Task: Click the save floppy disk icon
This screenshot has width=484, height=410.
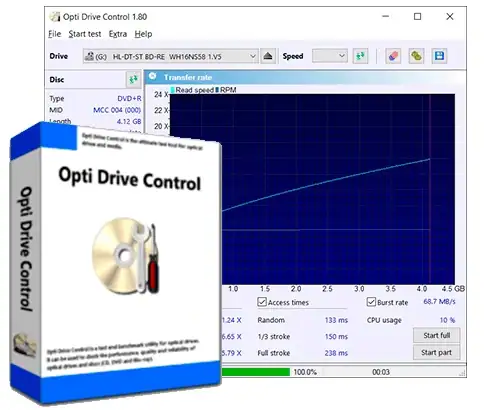Action: click(439, 56)
